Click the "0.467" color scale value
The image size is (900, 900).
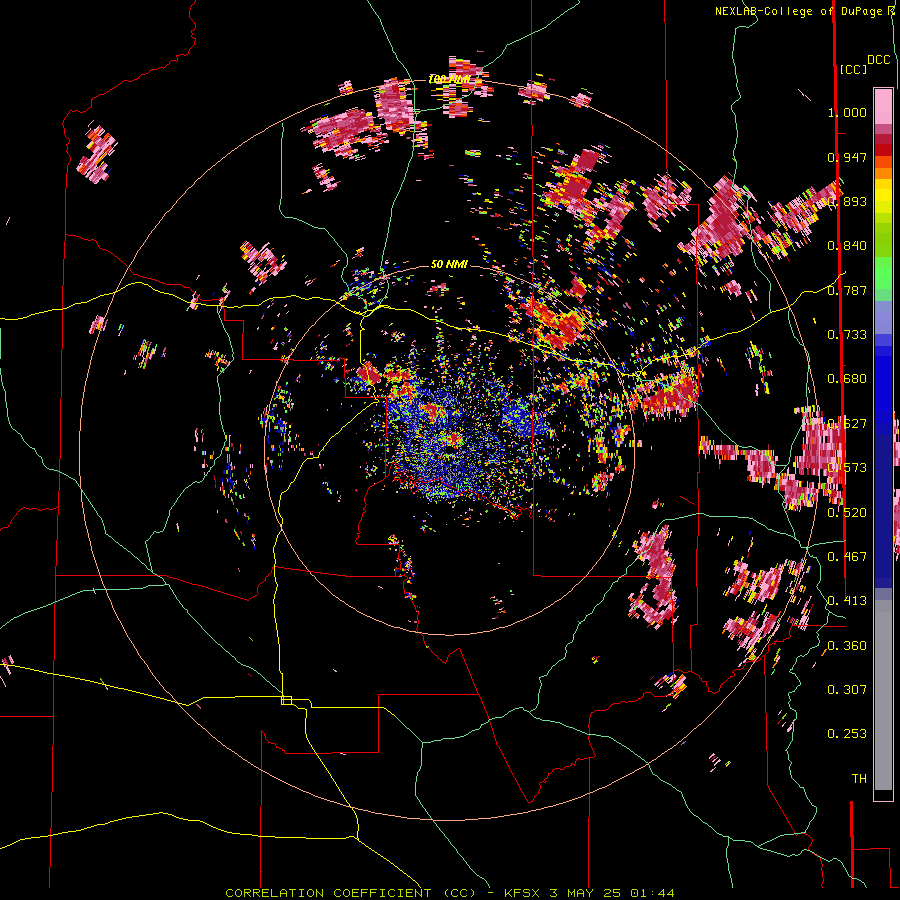tap(847, 557)
